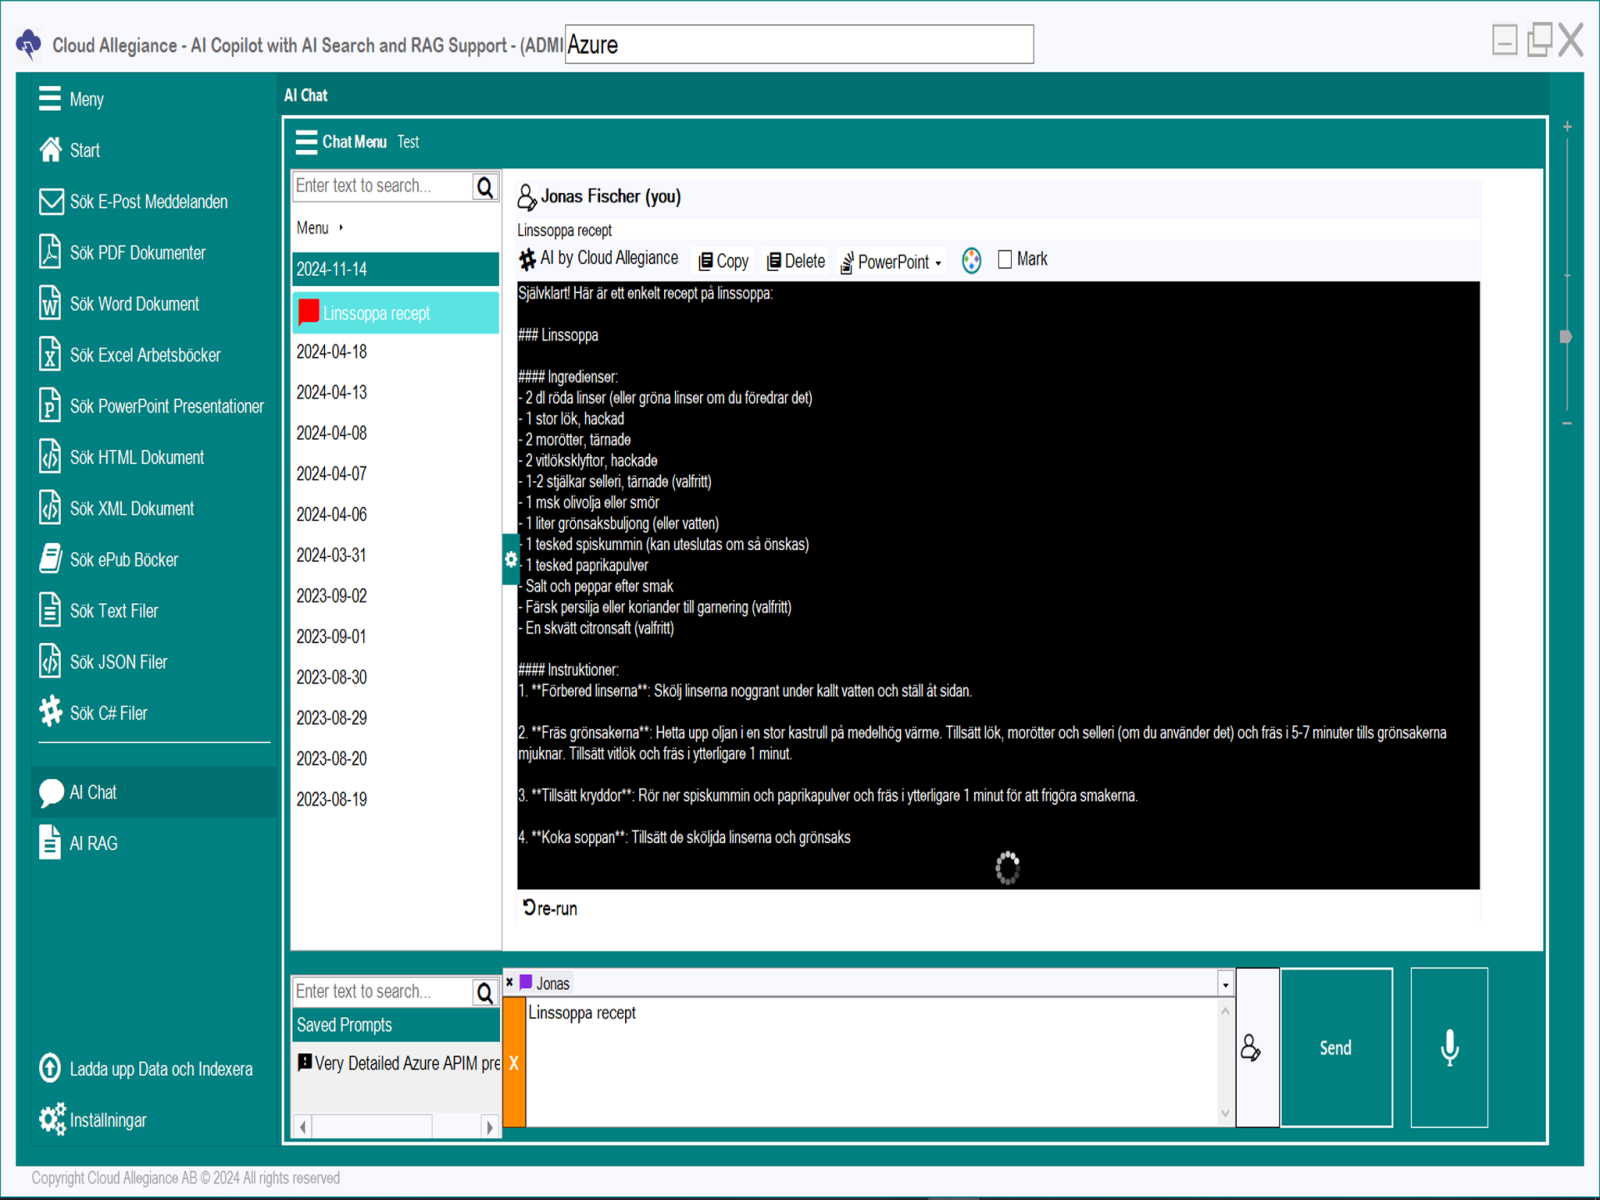Toggle the Mark checkbox
1600x1200 pixels.
coord(1005,260)
